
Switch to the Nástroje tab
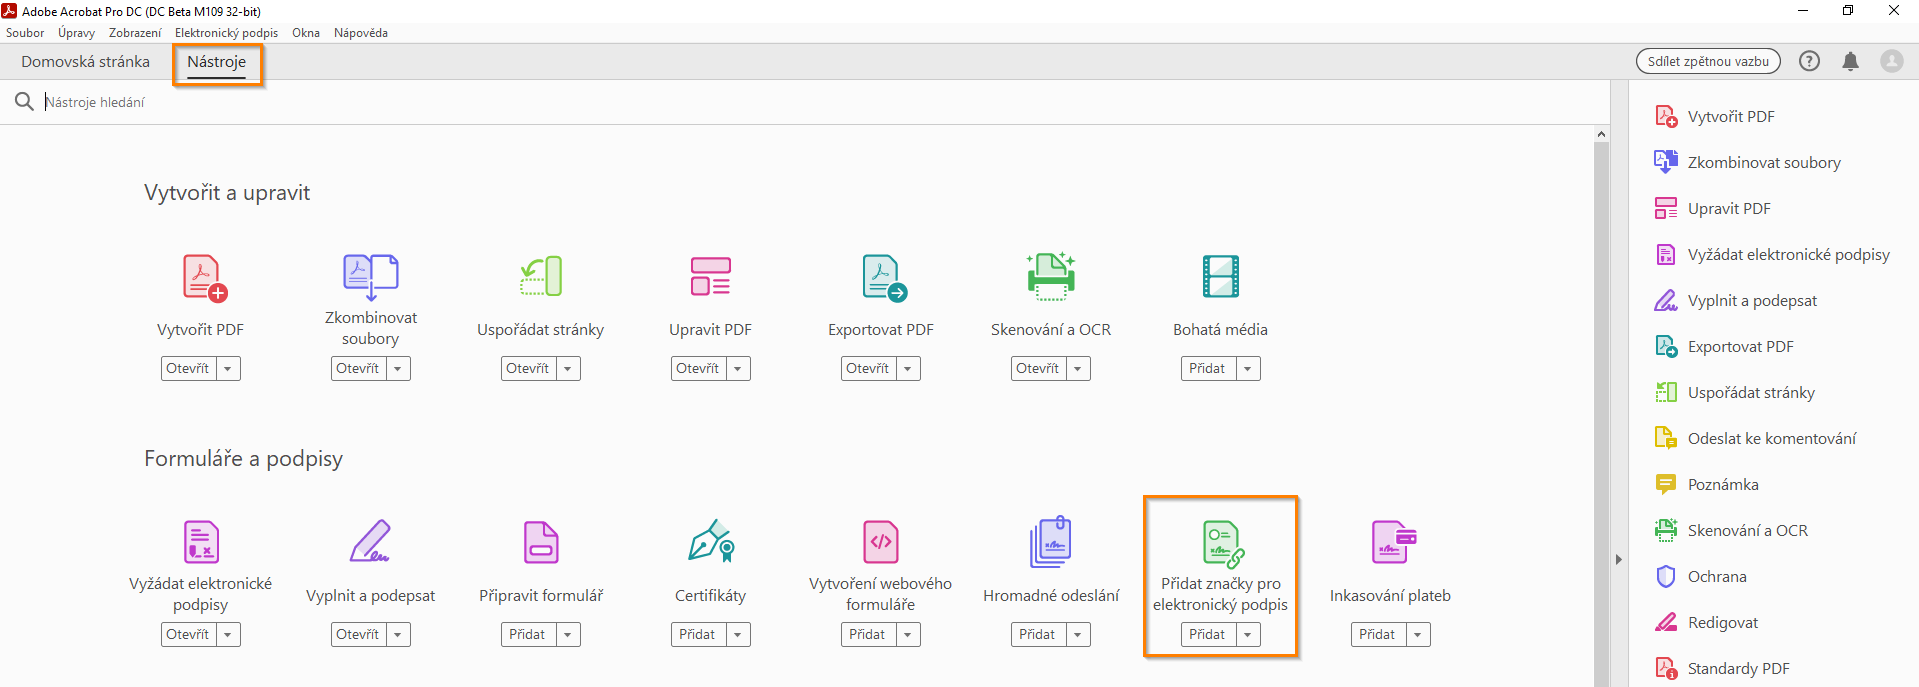point(217,61)
